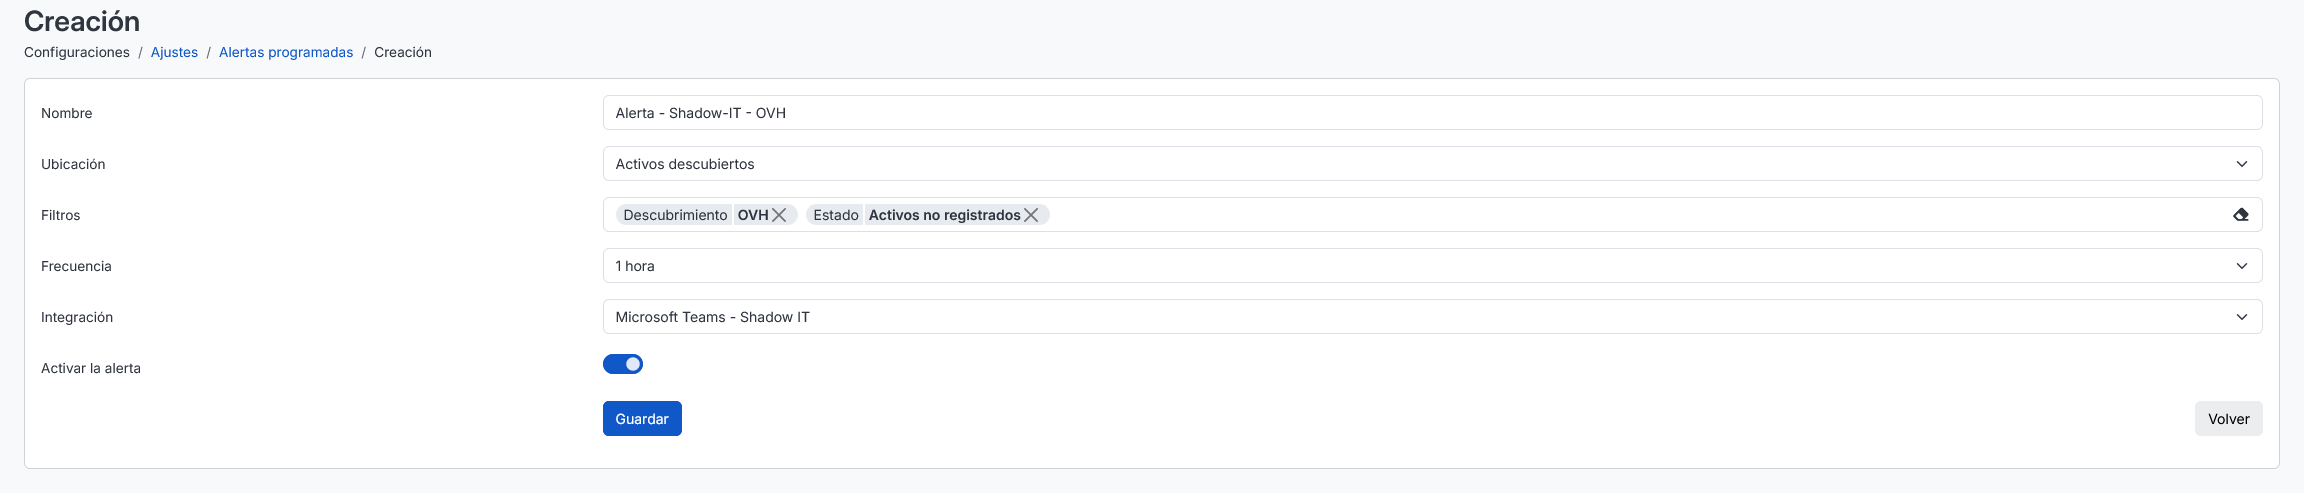
Task: Click the Ubicación label
Action: [73, 164]
